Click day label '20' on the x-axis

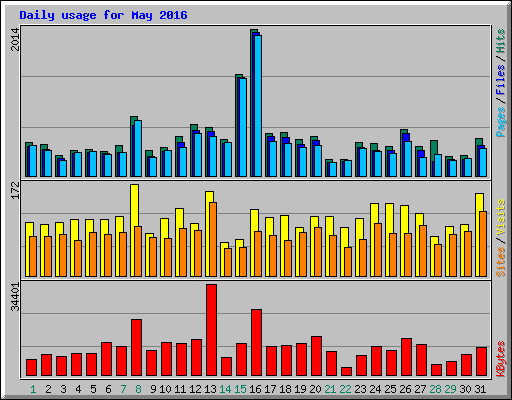315,389
